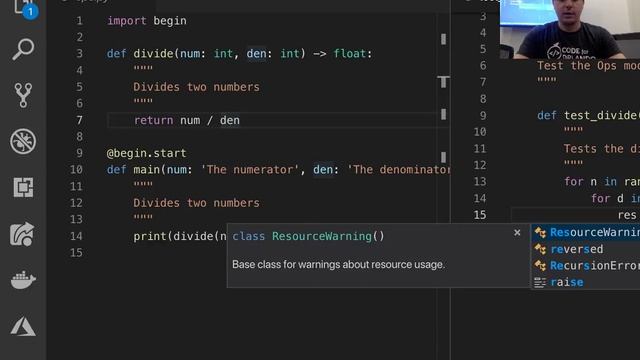Image resolution: width=640 pixels, height=360 pixels.
Task: Click the raise keyword snippet icon
Action: [x=540, y=282]
